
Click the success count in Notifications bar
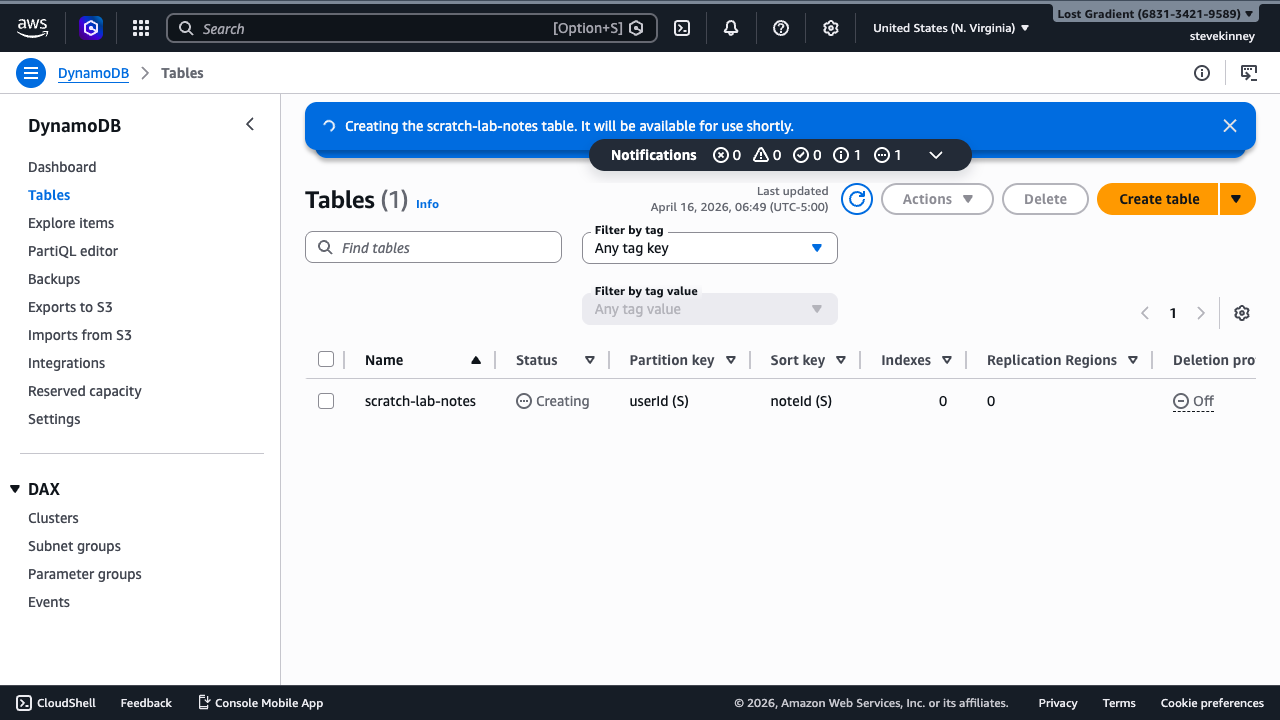(x=807, y=155)
